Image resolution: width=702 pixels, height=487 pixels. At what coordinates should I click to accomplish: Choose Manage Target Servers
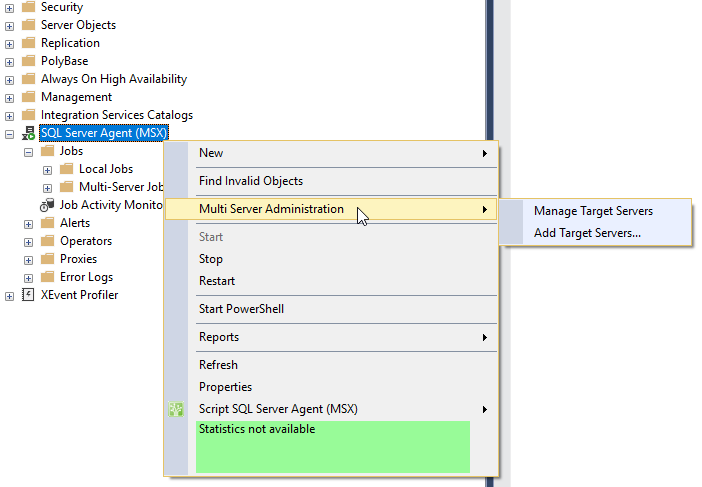click(x=593, y=211)
